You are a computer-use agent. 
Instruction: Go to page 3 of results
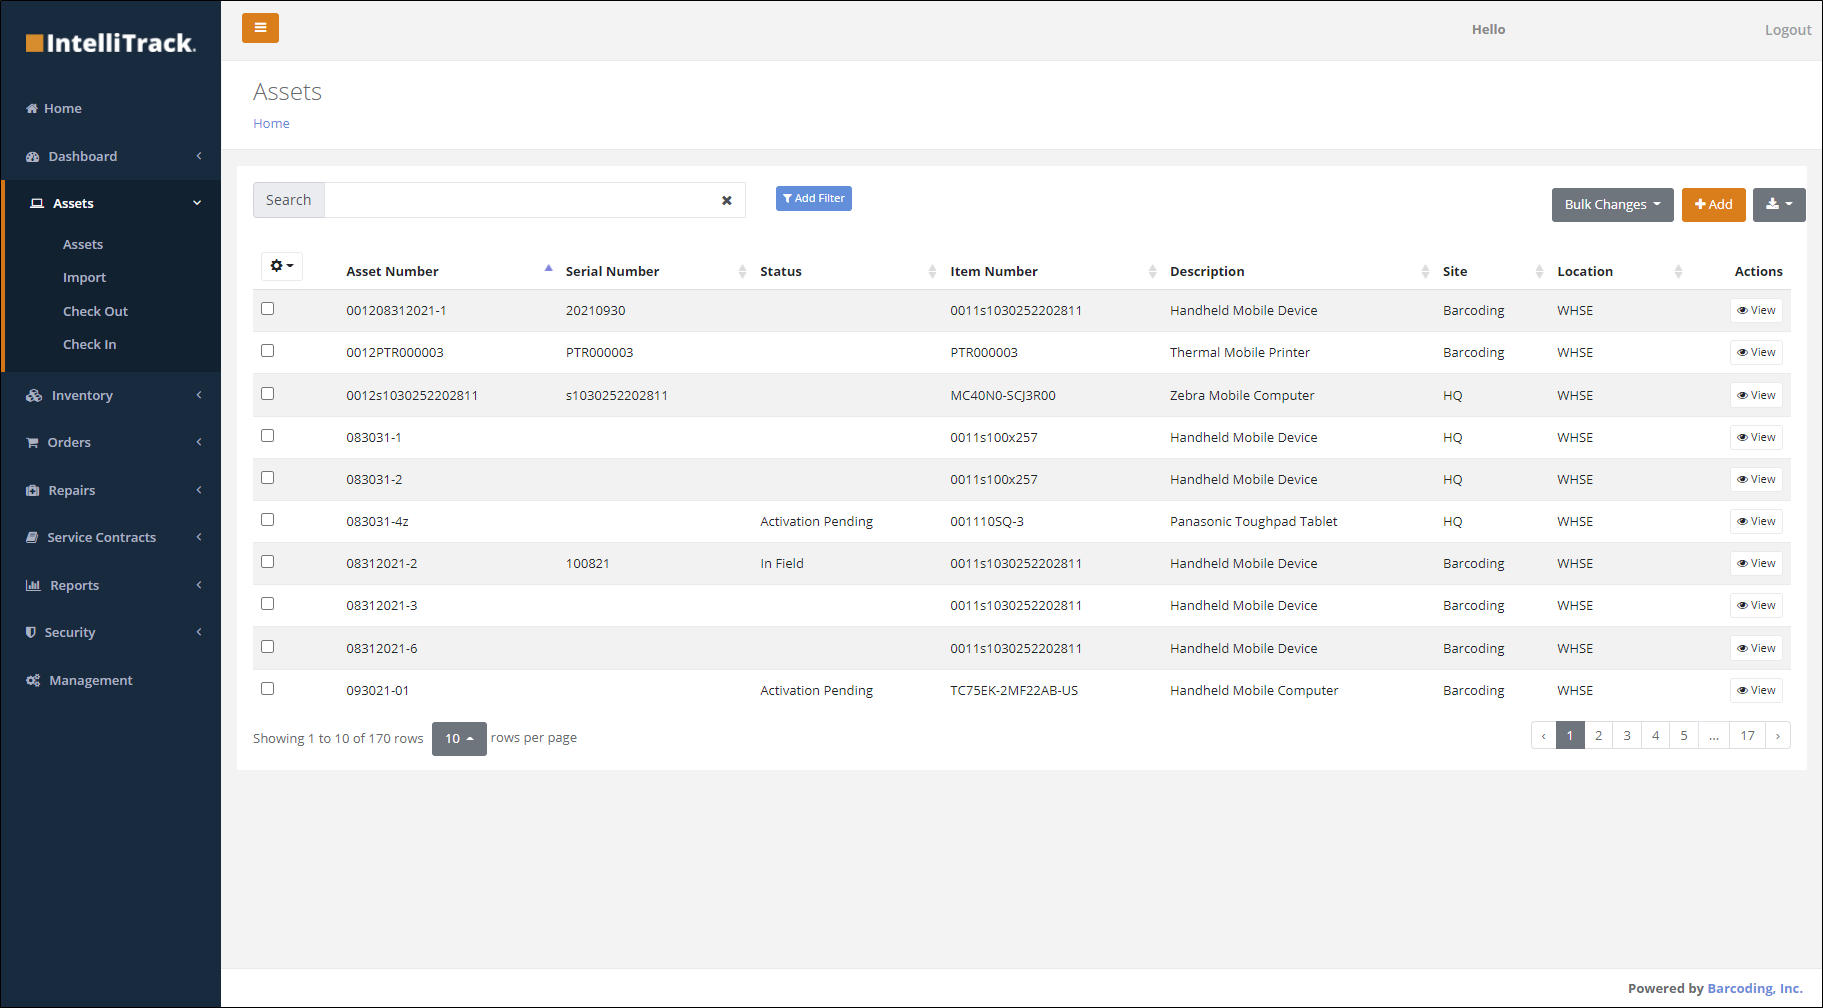point(1627,736)
